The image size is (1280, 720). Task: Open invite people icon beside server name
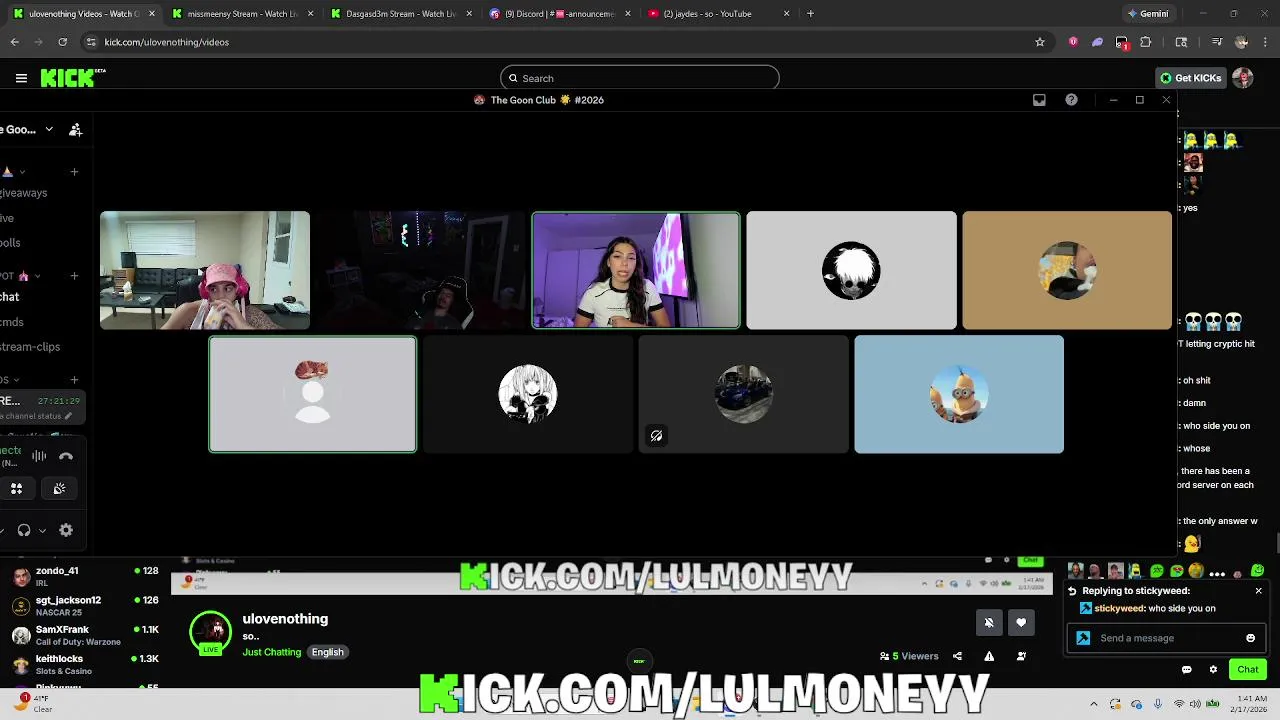click(x=75, y=129)
